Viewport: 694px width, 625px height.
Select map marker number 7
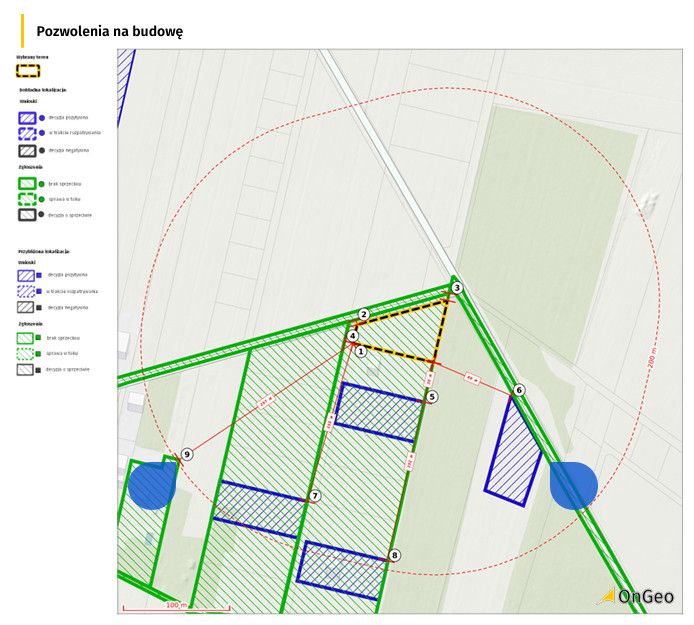coord(314,496)
